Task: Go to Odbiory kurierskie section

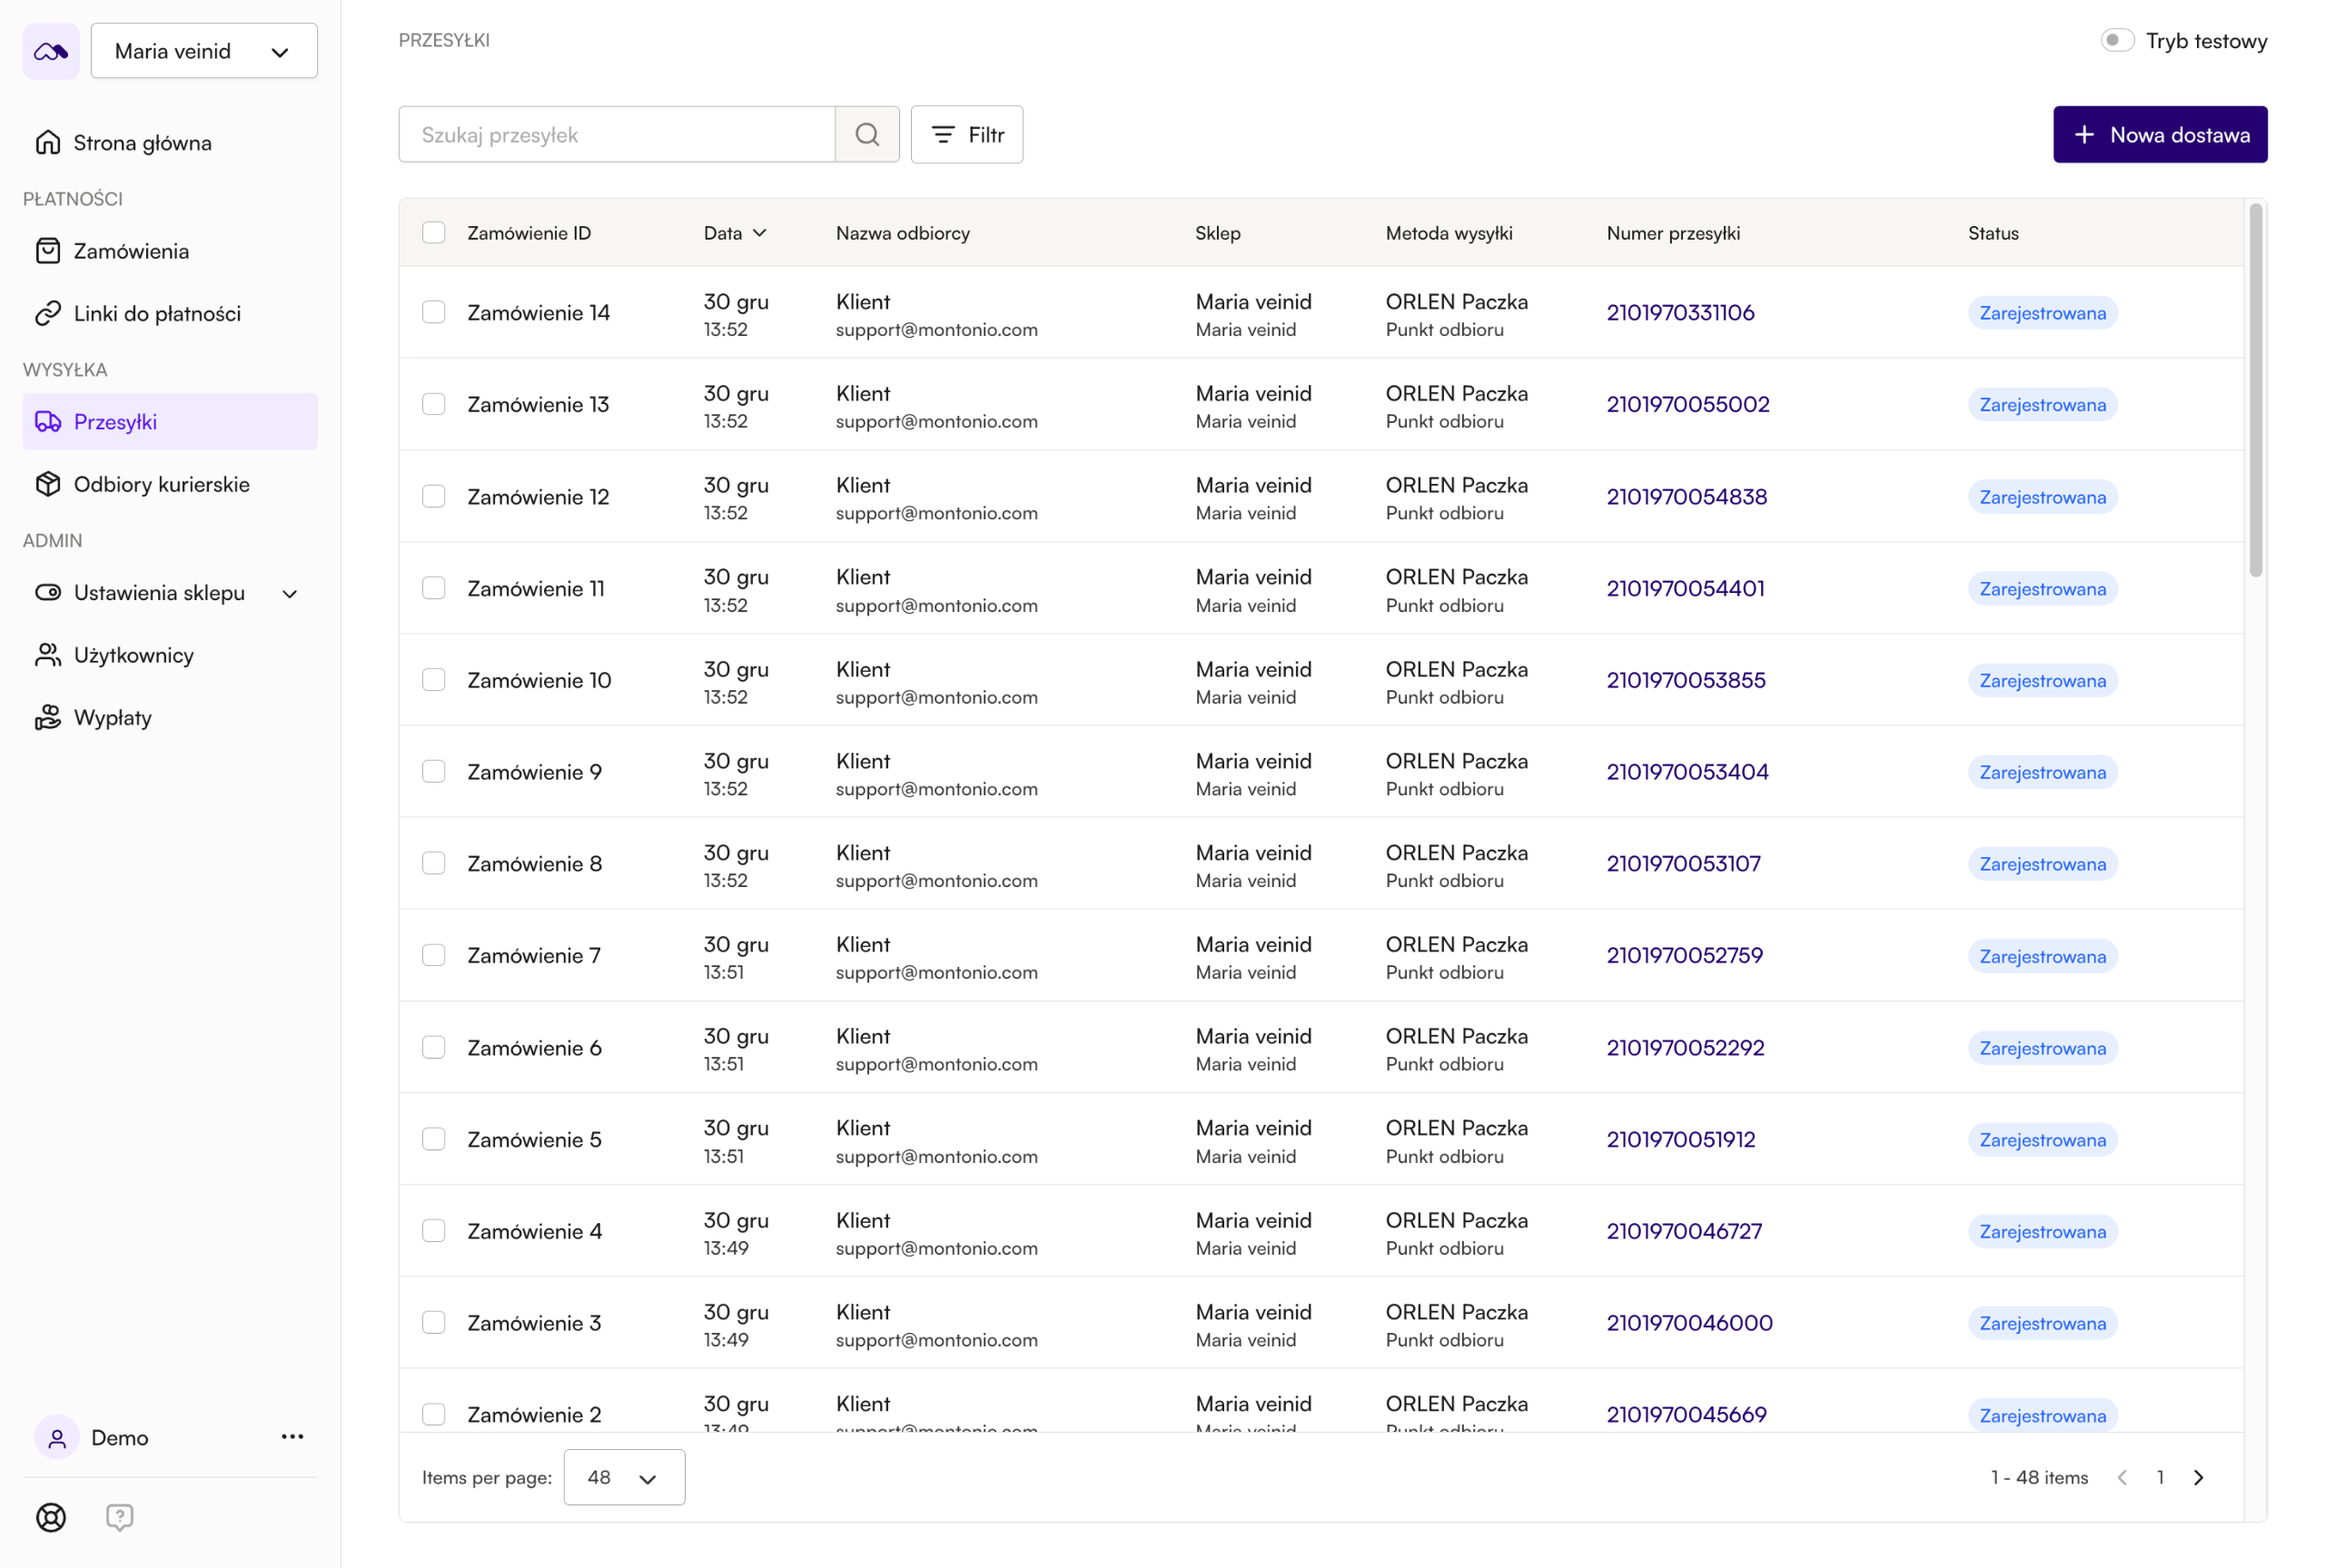Action: (x=161, y=484)
